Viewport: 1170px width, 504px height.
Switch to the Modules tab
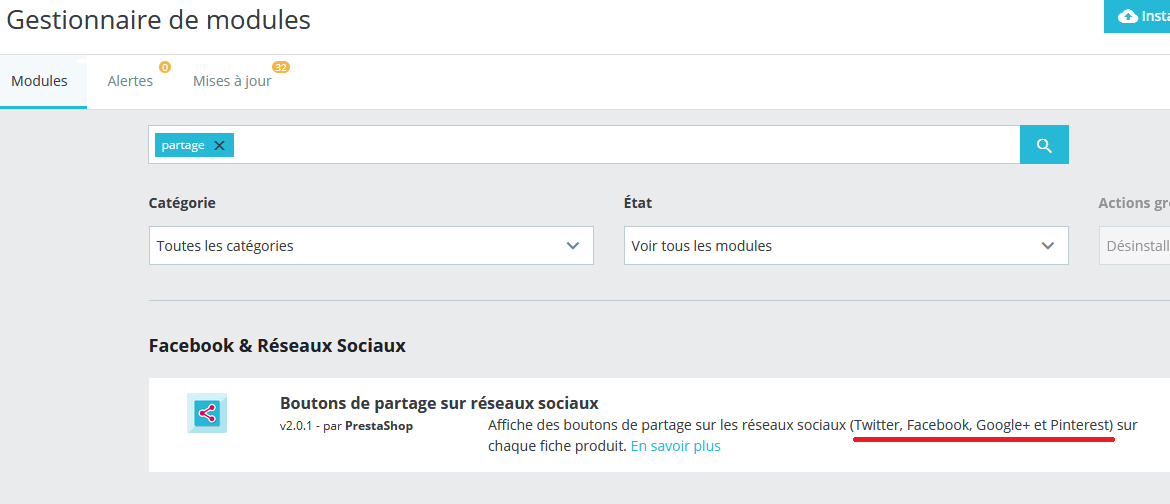click(x=40, y=81)
